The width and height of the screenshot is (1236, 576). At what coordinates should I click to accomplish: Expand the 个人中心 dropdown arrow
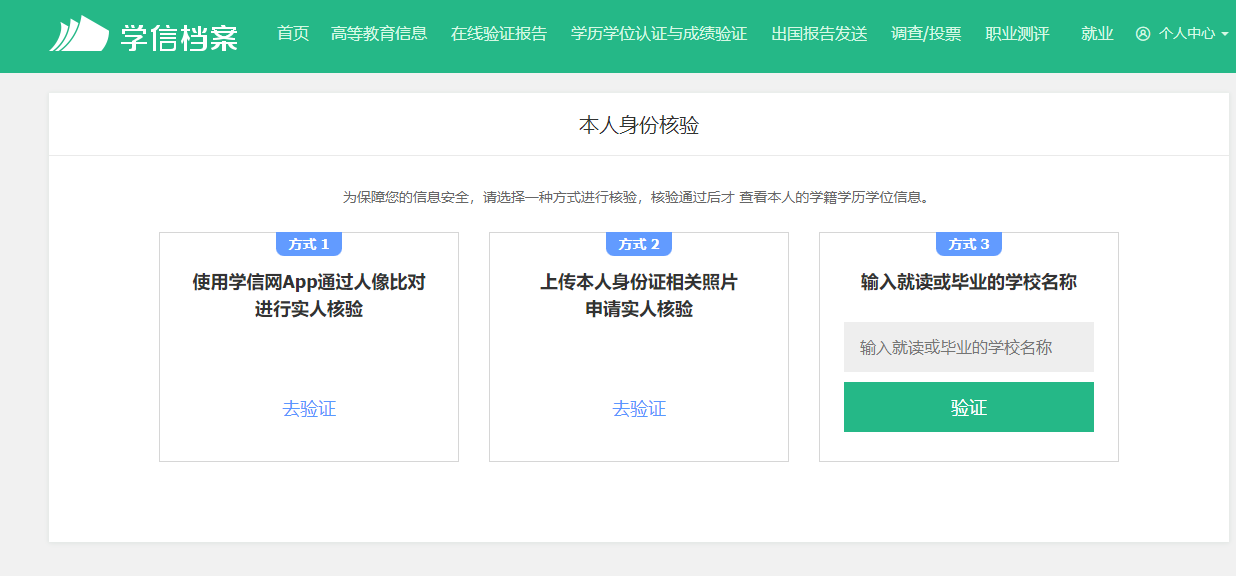pos(1225,34)
